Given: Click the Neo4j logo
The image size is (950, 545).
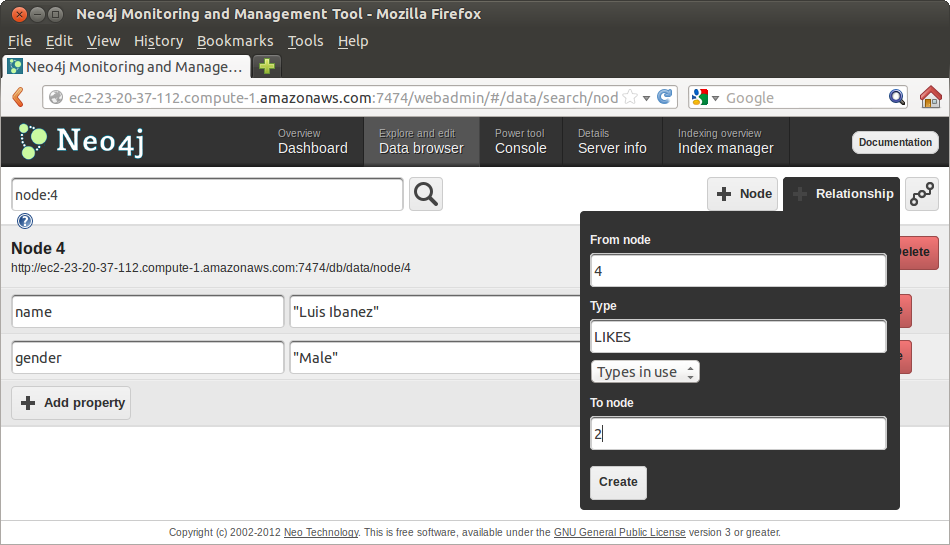Looking at the screenshot, I should click(x=83, y=142).
